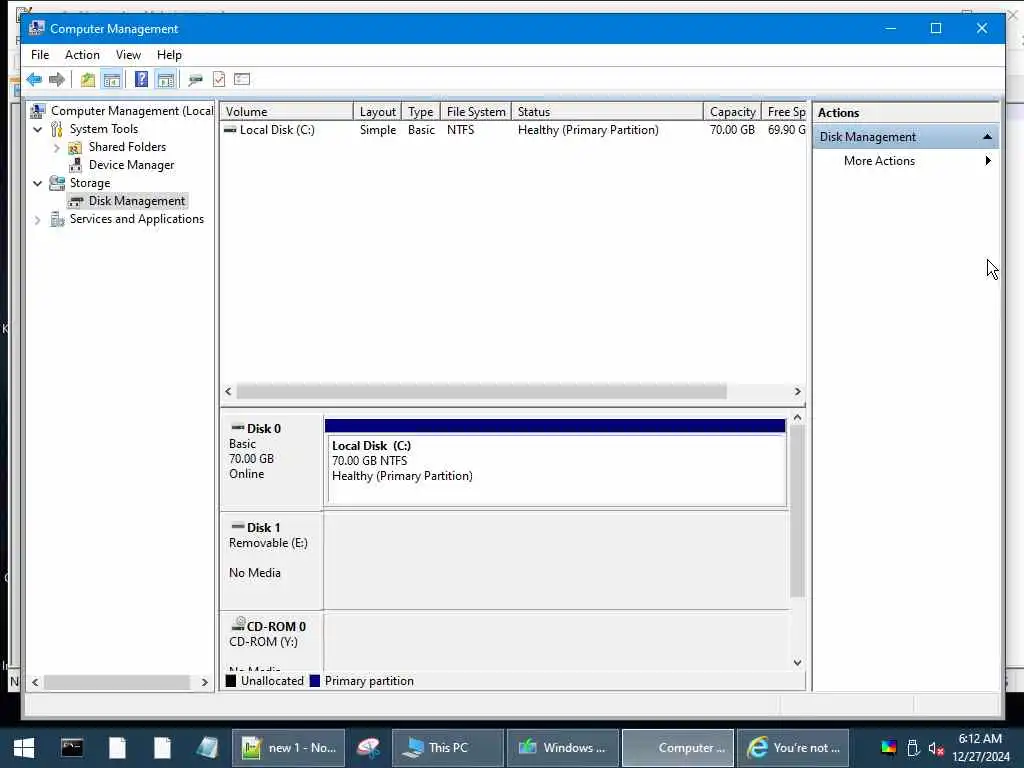
Task: Click the colorful display tray icon
Action: [889, 748]
